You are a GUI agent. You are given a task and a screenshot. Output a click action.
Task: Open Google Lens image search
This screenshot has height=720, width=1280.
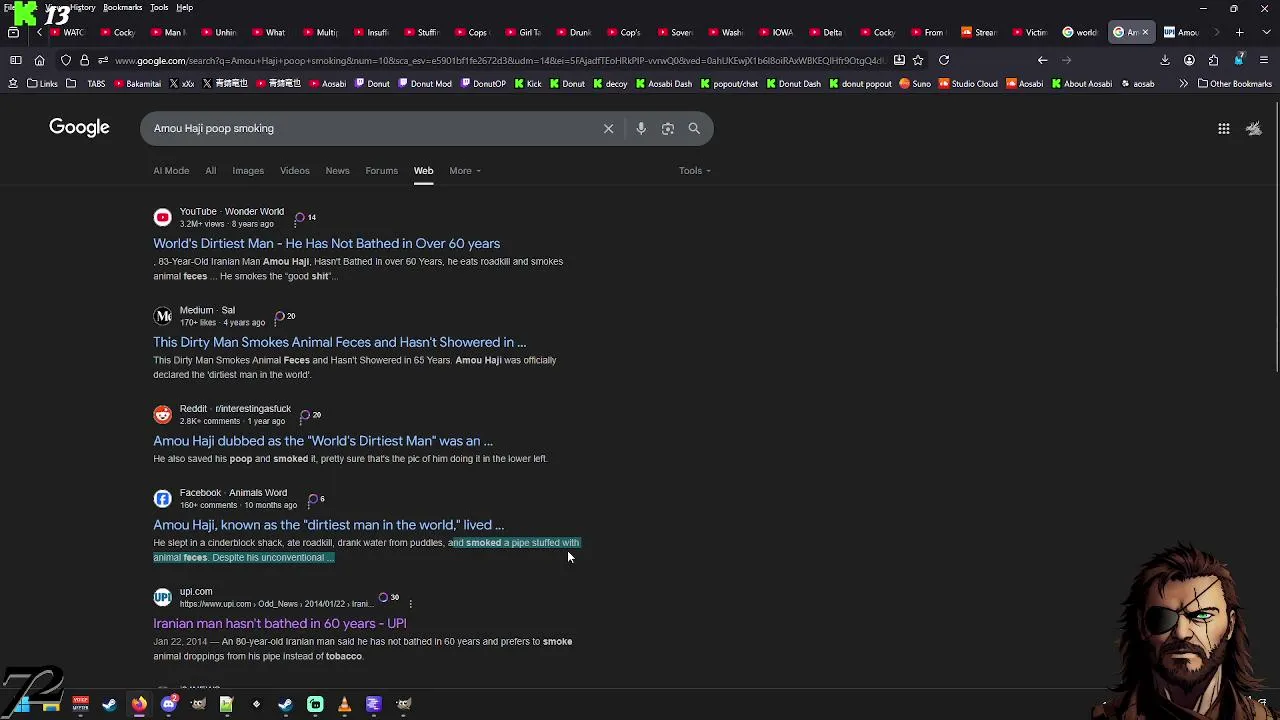tap(668, 128)
